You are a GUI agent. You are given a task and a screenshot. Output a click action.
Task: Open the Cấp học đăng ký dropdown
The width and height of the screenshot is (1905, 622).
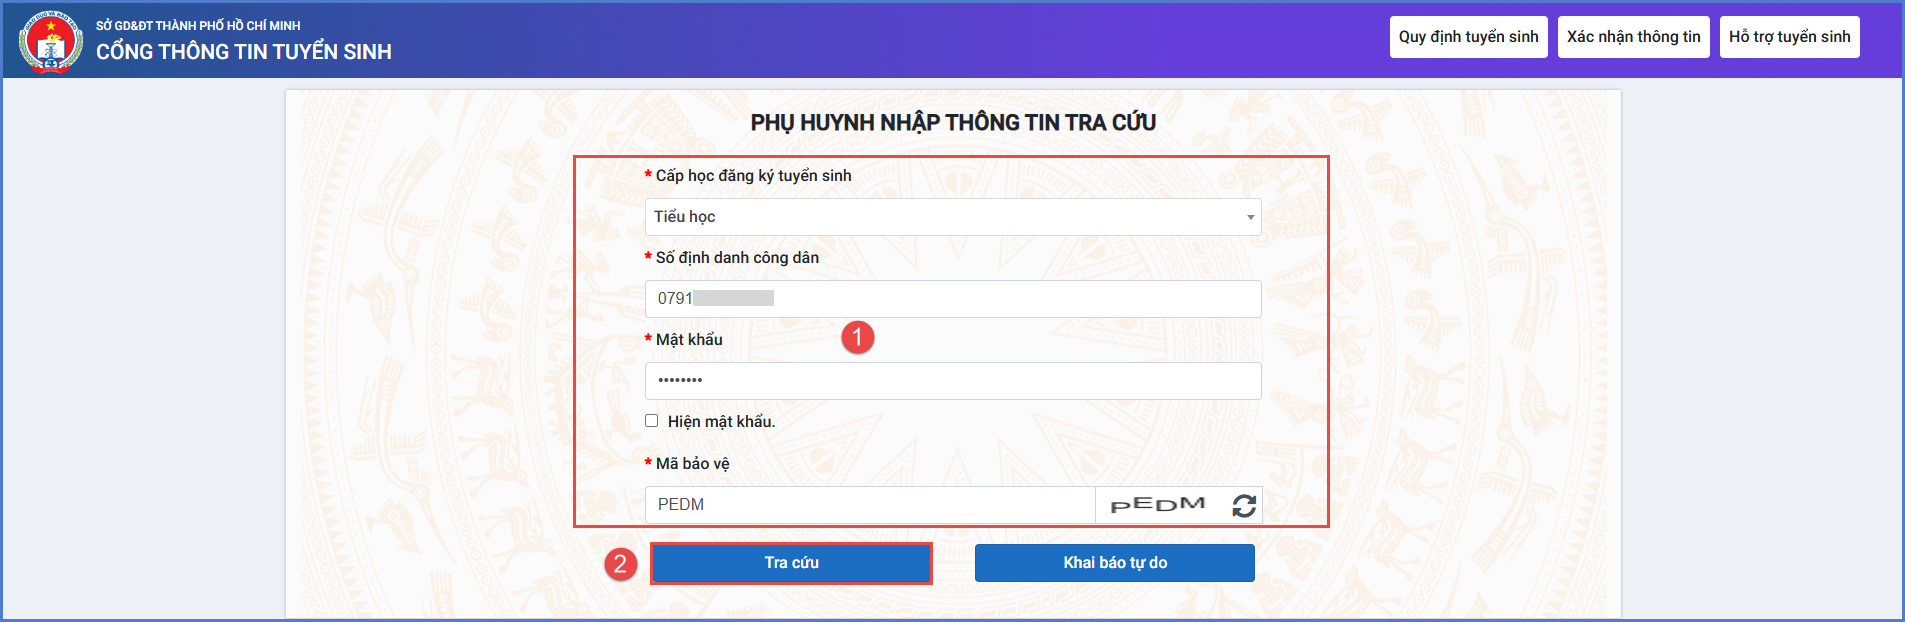pyautogui.click(x=952, y=217)
